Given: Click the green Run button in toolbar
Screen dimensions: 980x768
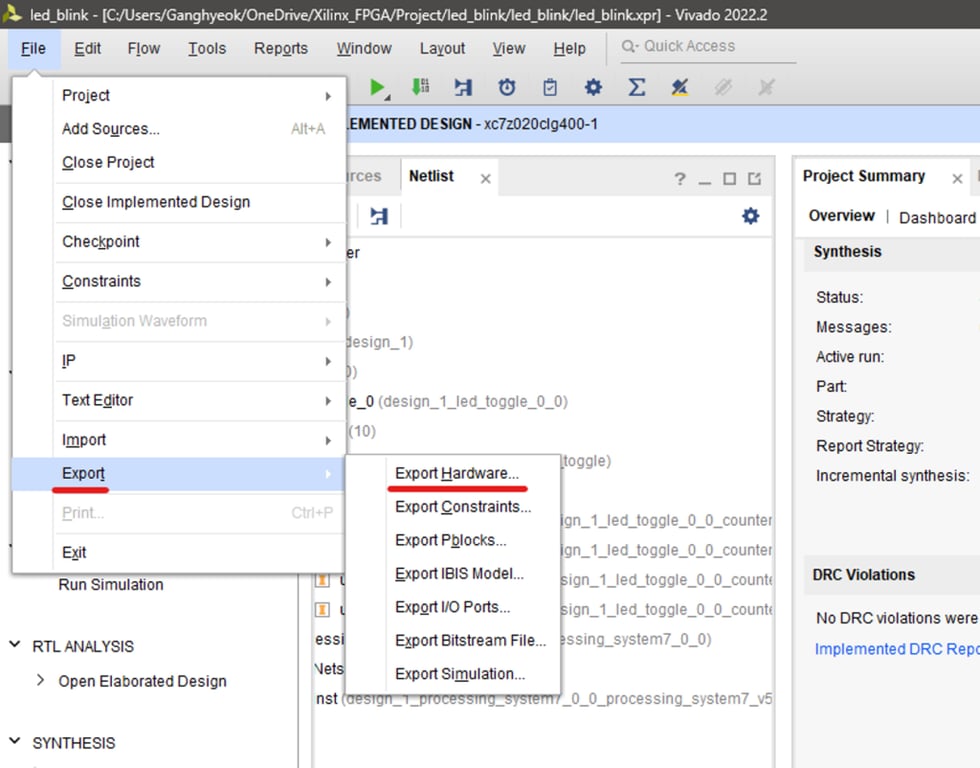Looking at the screenshot, I should [x=377, y=88].
